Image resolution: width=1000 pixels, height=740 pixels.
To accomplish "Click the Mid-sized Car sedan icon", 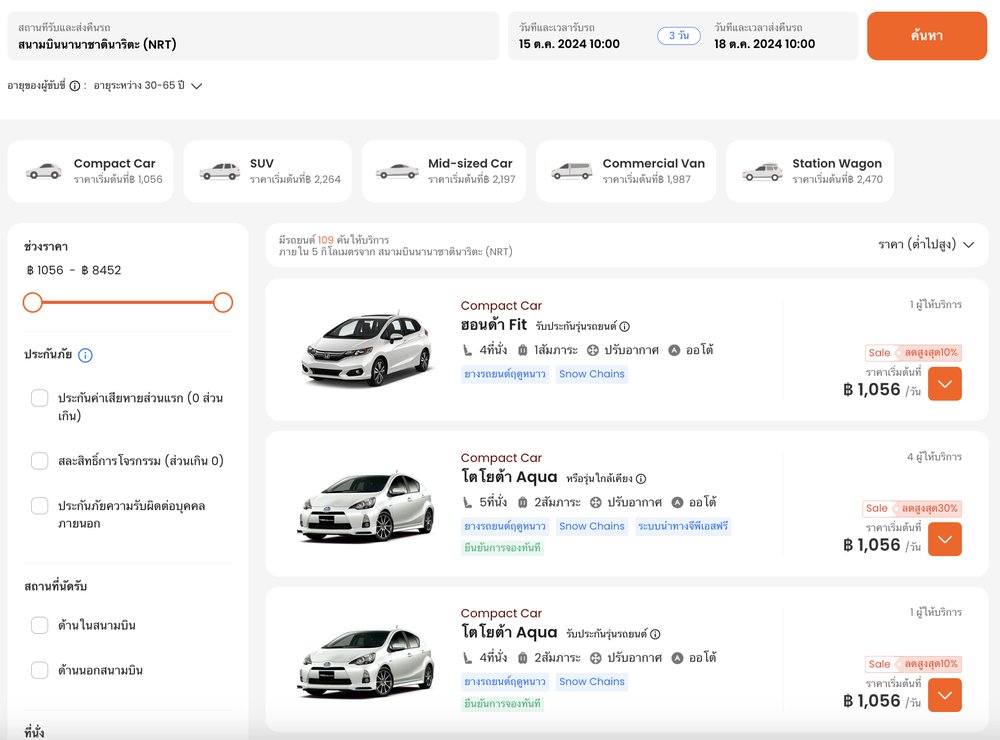I will (x=397, y=171).
